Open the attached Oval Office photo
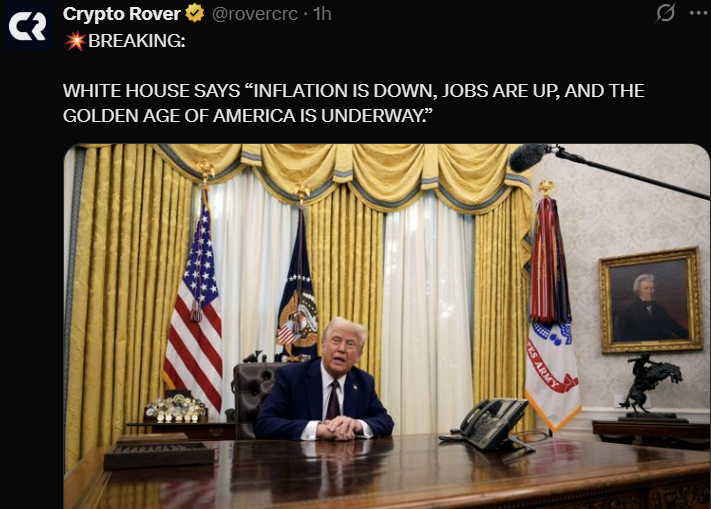Screen dimensions: 711x509 click(387, 326)
